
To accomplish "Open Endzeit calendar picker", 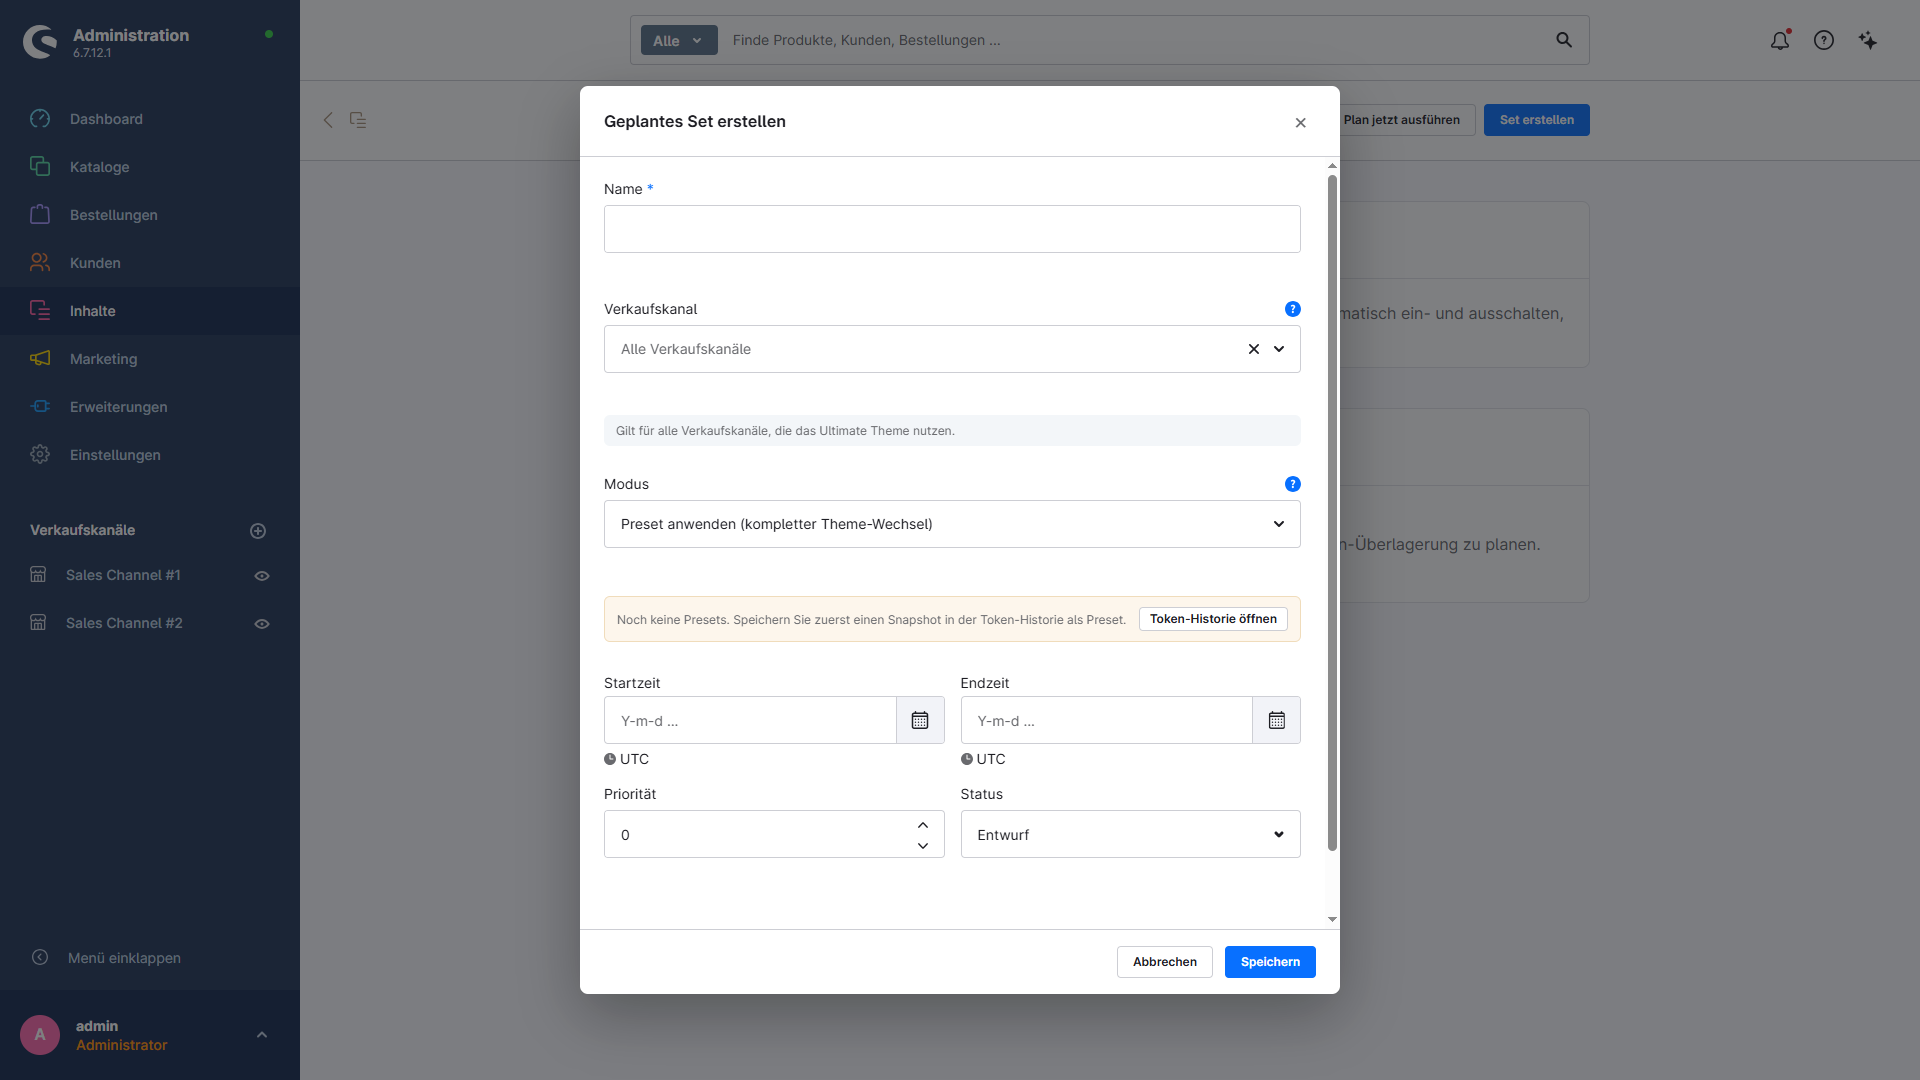I will (1277, 720).
